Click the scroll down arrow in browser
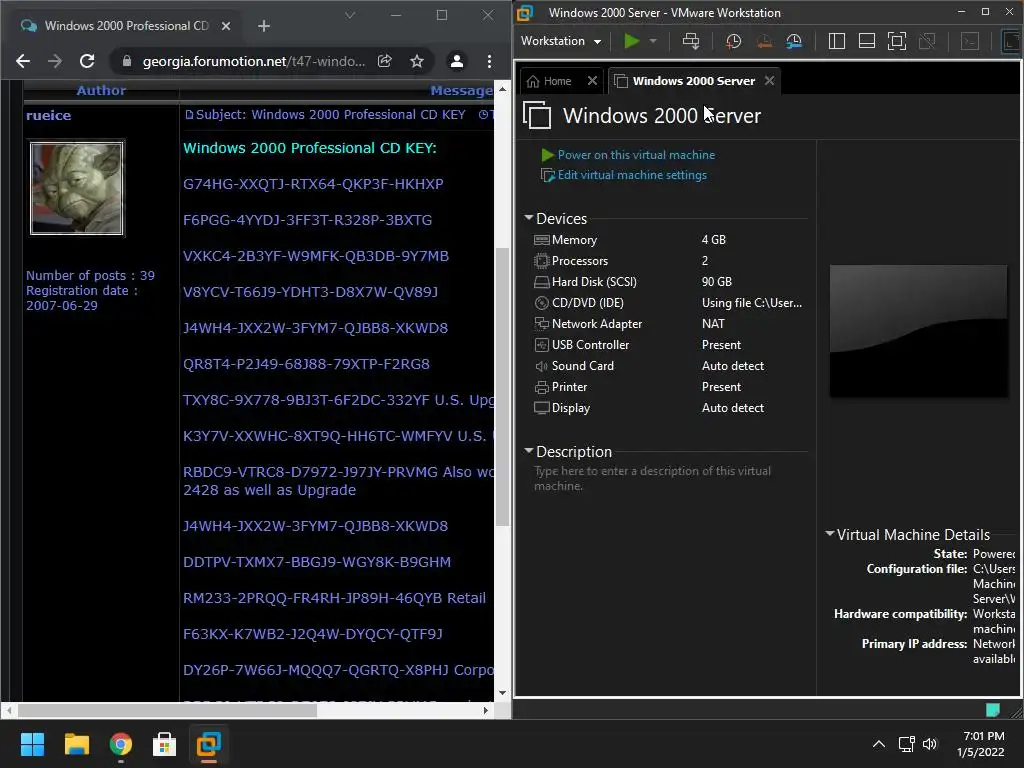 (502, 694)
